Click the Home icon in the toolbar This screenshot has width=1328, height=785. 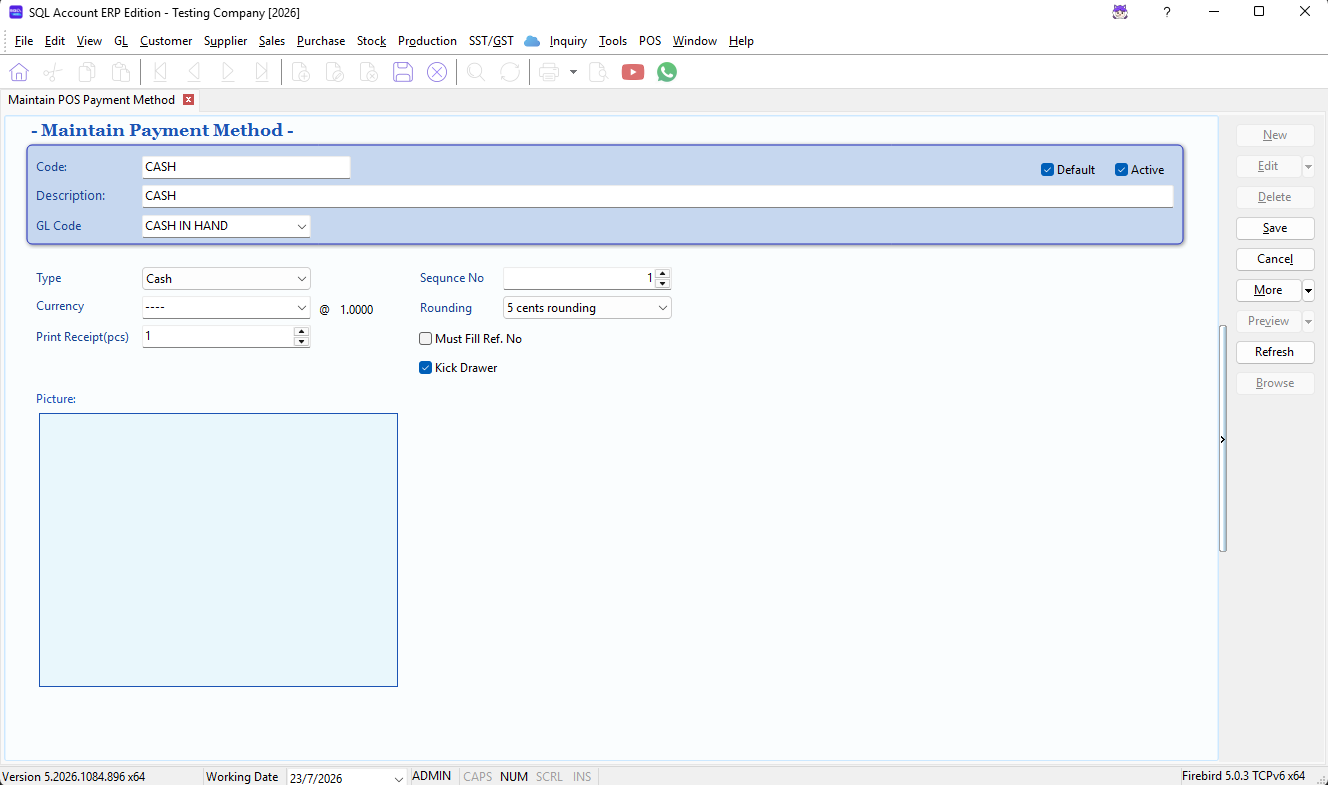[x=19, y=72]
